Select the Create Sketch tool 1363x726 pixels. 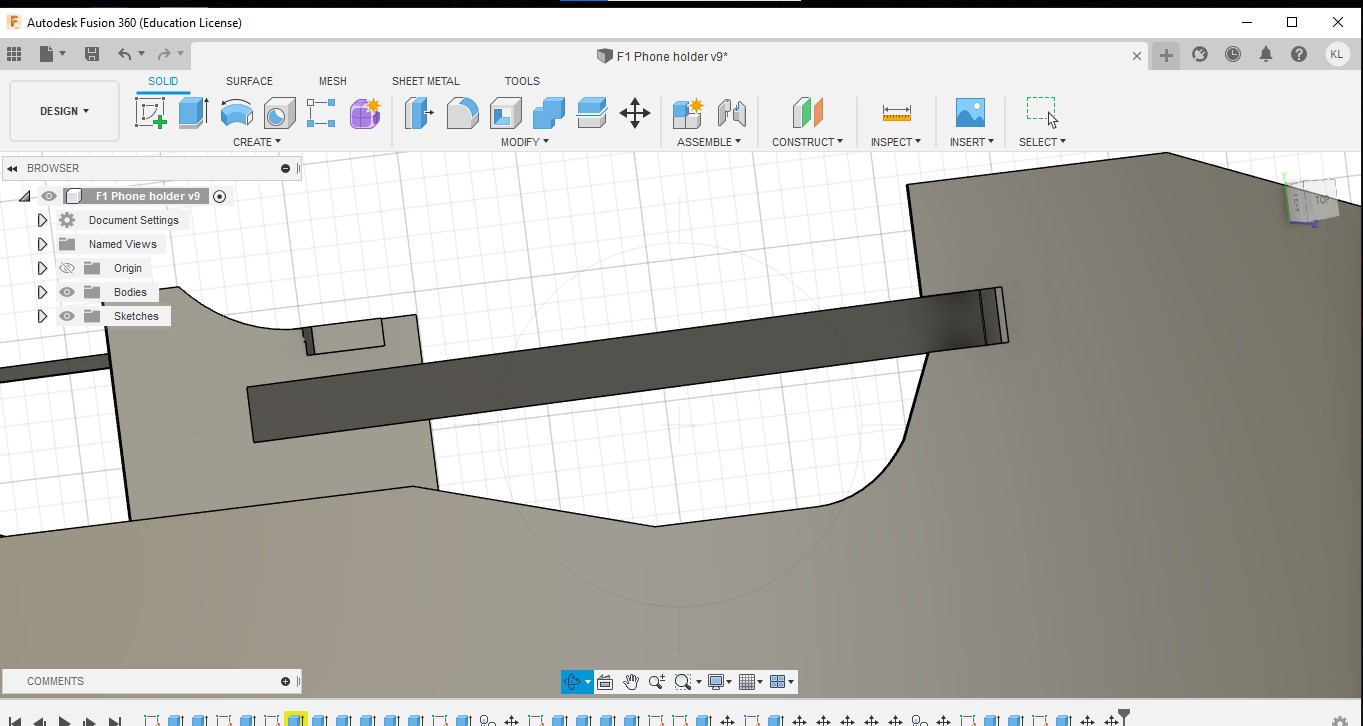click(x=151, y=113)
